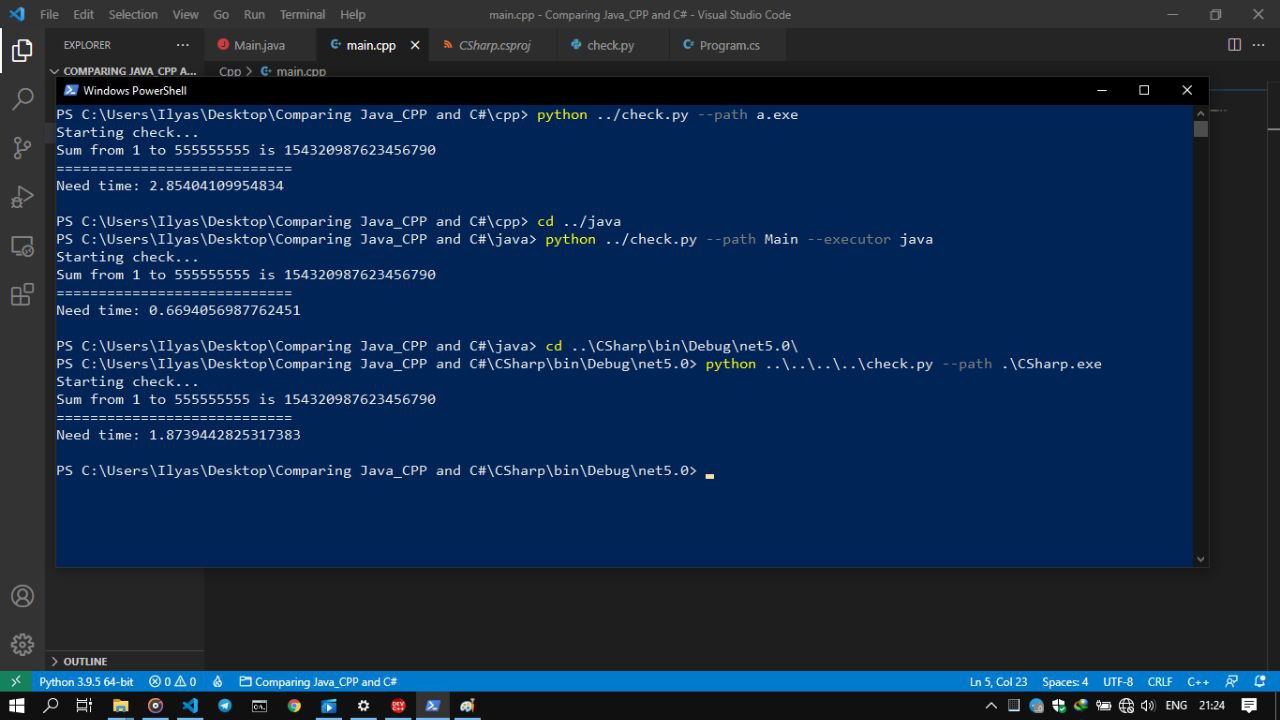Click the Cpp breadcrumb segment
Viewport: 1280px width, 720px height.
click(x=230, y=72)
